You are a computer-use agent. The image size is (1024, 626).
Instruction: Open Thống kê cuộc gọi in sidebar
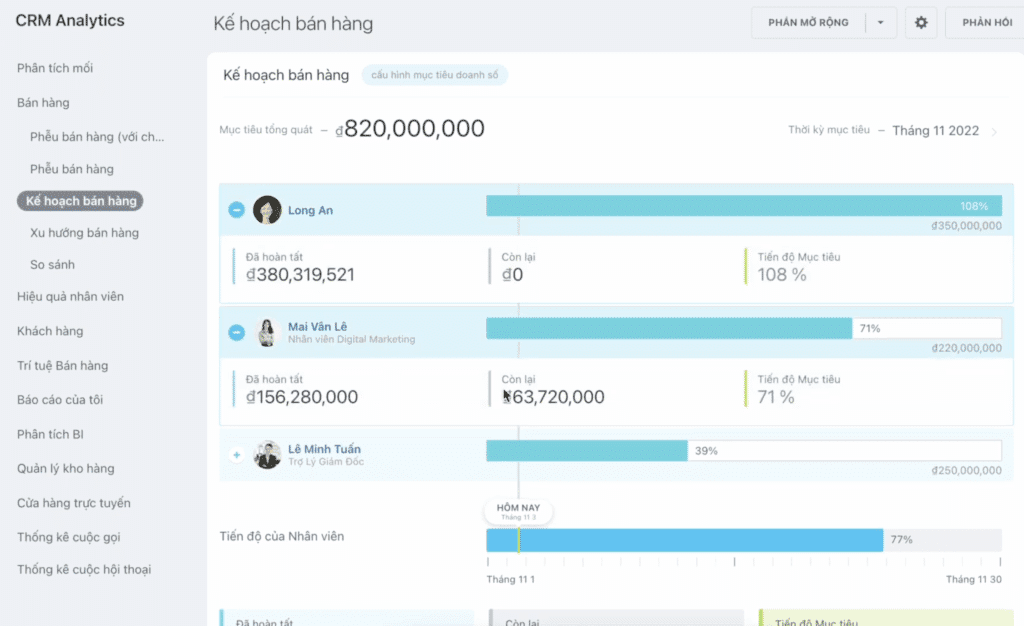click(69, 537)
